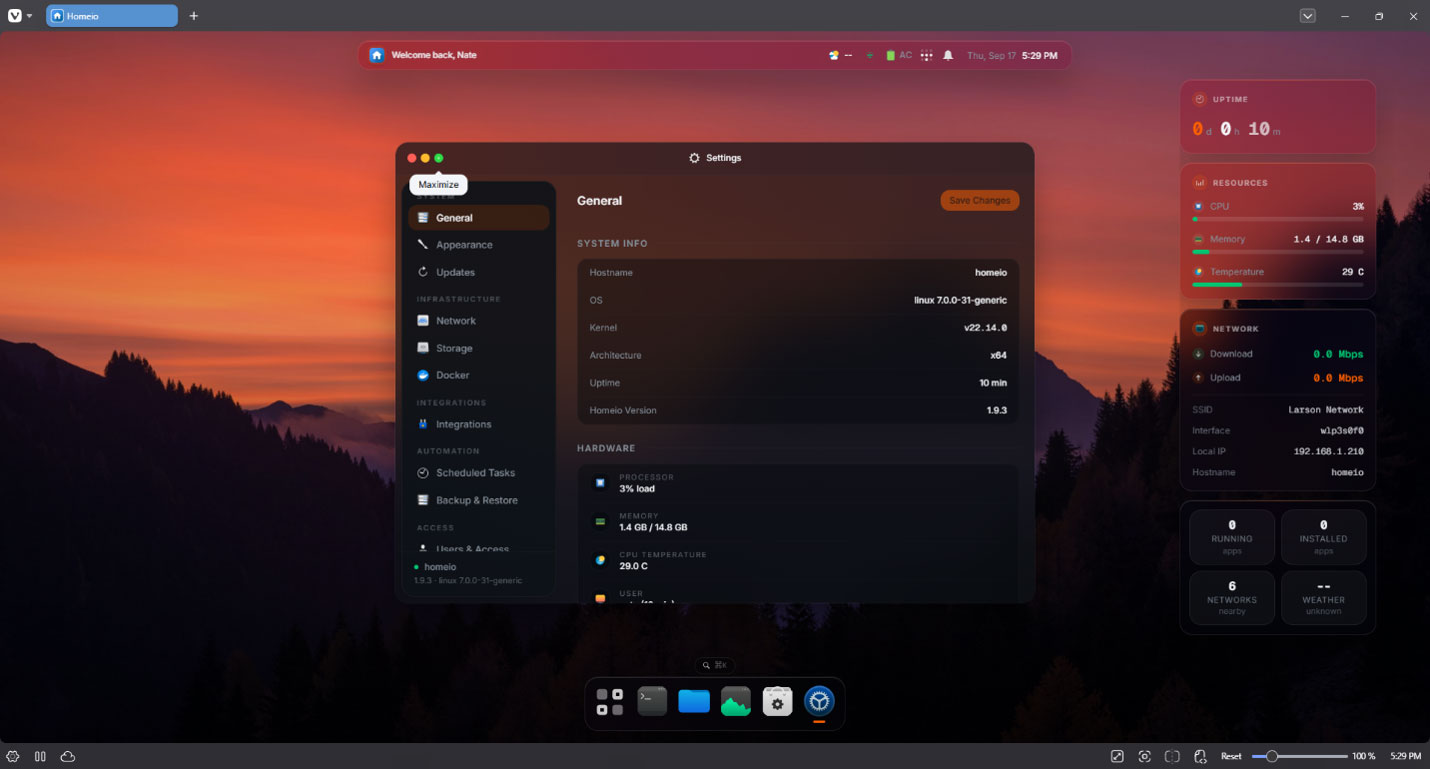
Task: Click the Running apps widget tile
Action: pos(1232,537)
